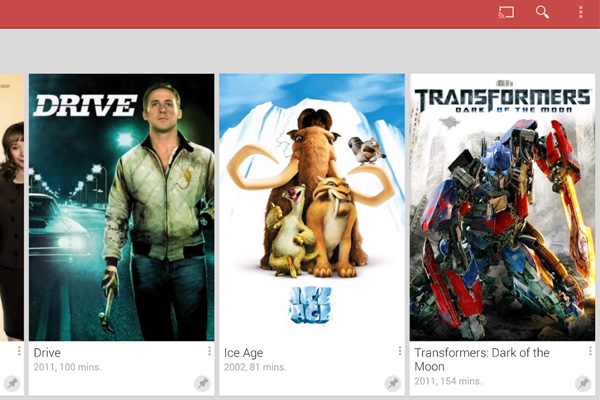Open the Transformers card three-dot menu
600x400 pixels.
(590, 351)
